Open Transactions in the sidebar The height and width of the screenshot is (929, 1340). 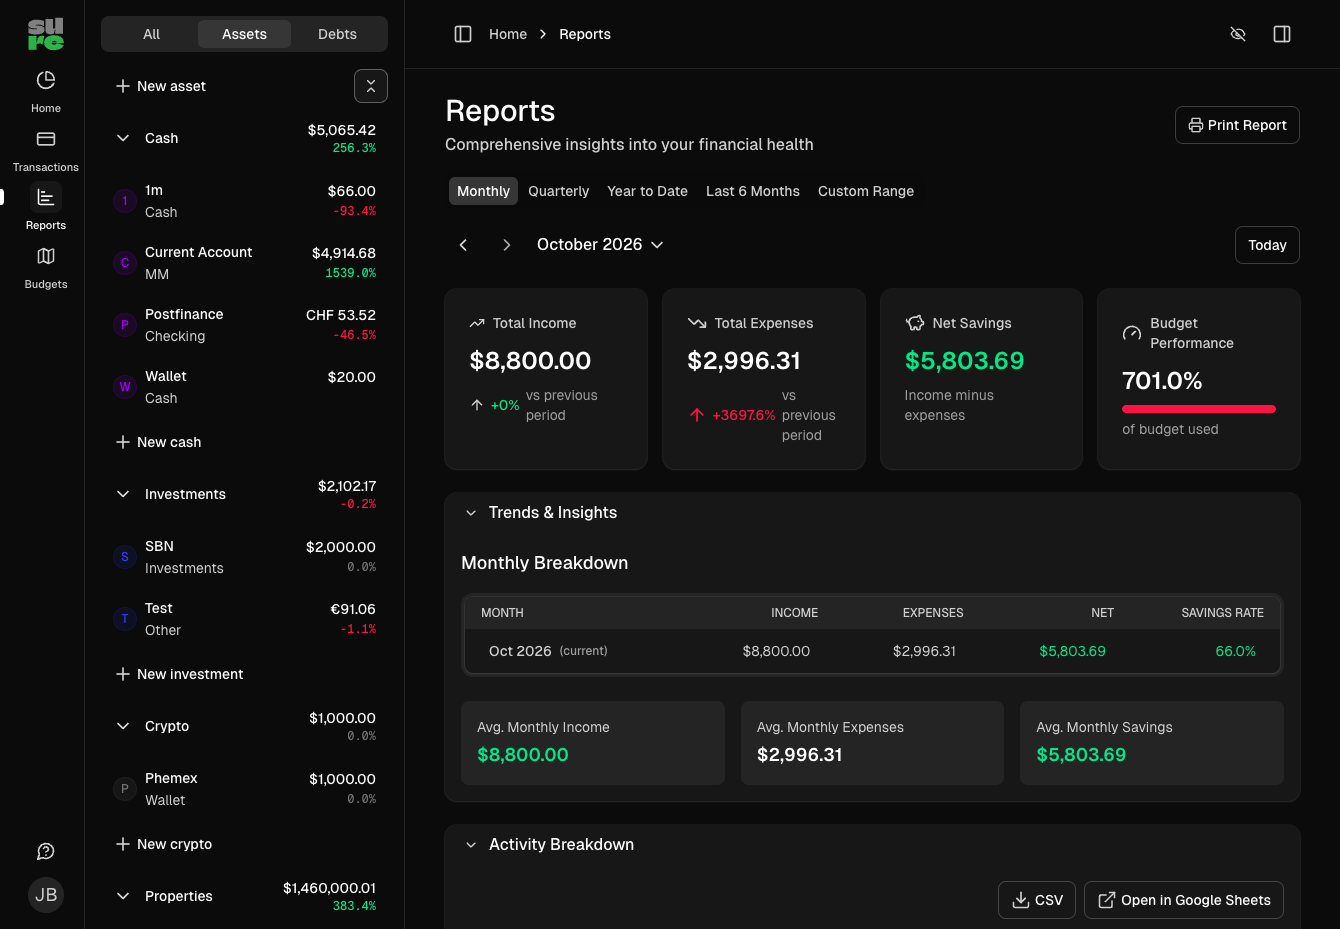46,150
